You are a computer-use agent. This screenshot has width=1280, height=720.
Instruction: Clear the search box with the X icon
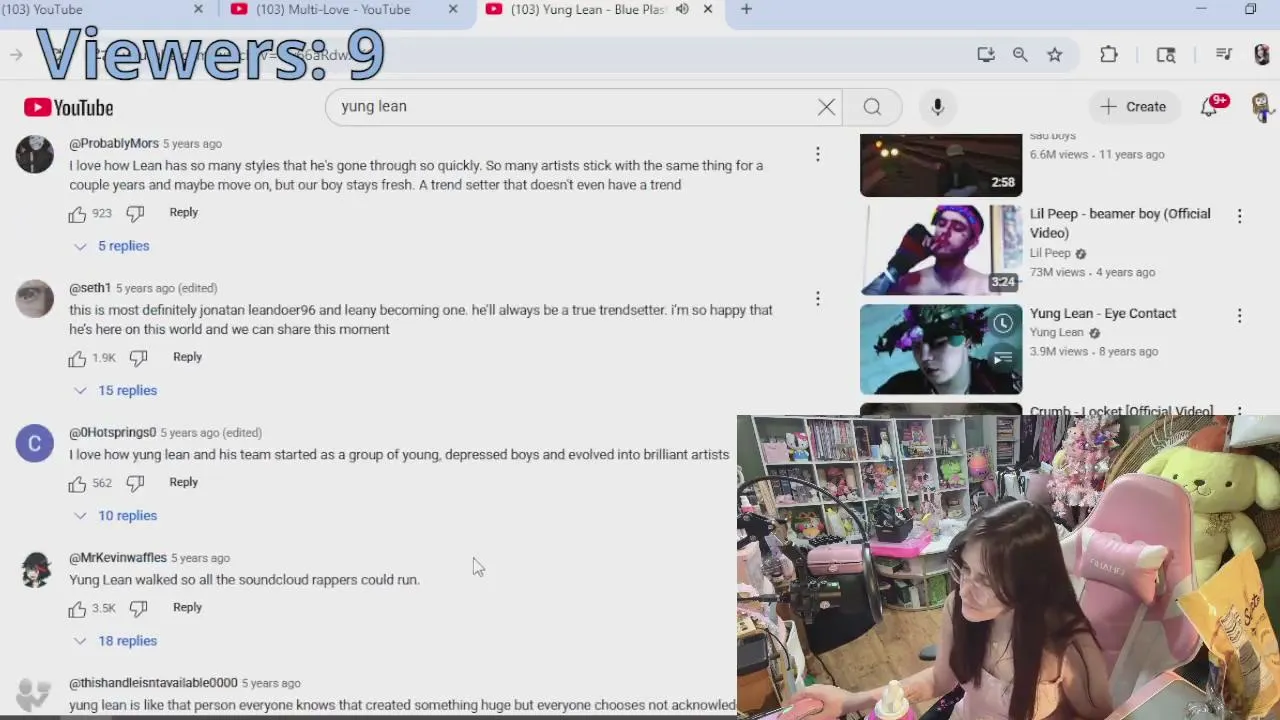pos(826,107)
